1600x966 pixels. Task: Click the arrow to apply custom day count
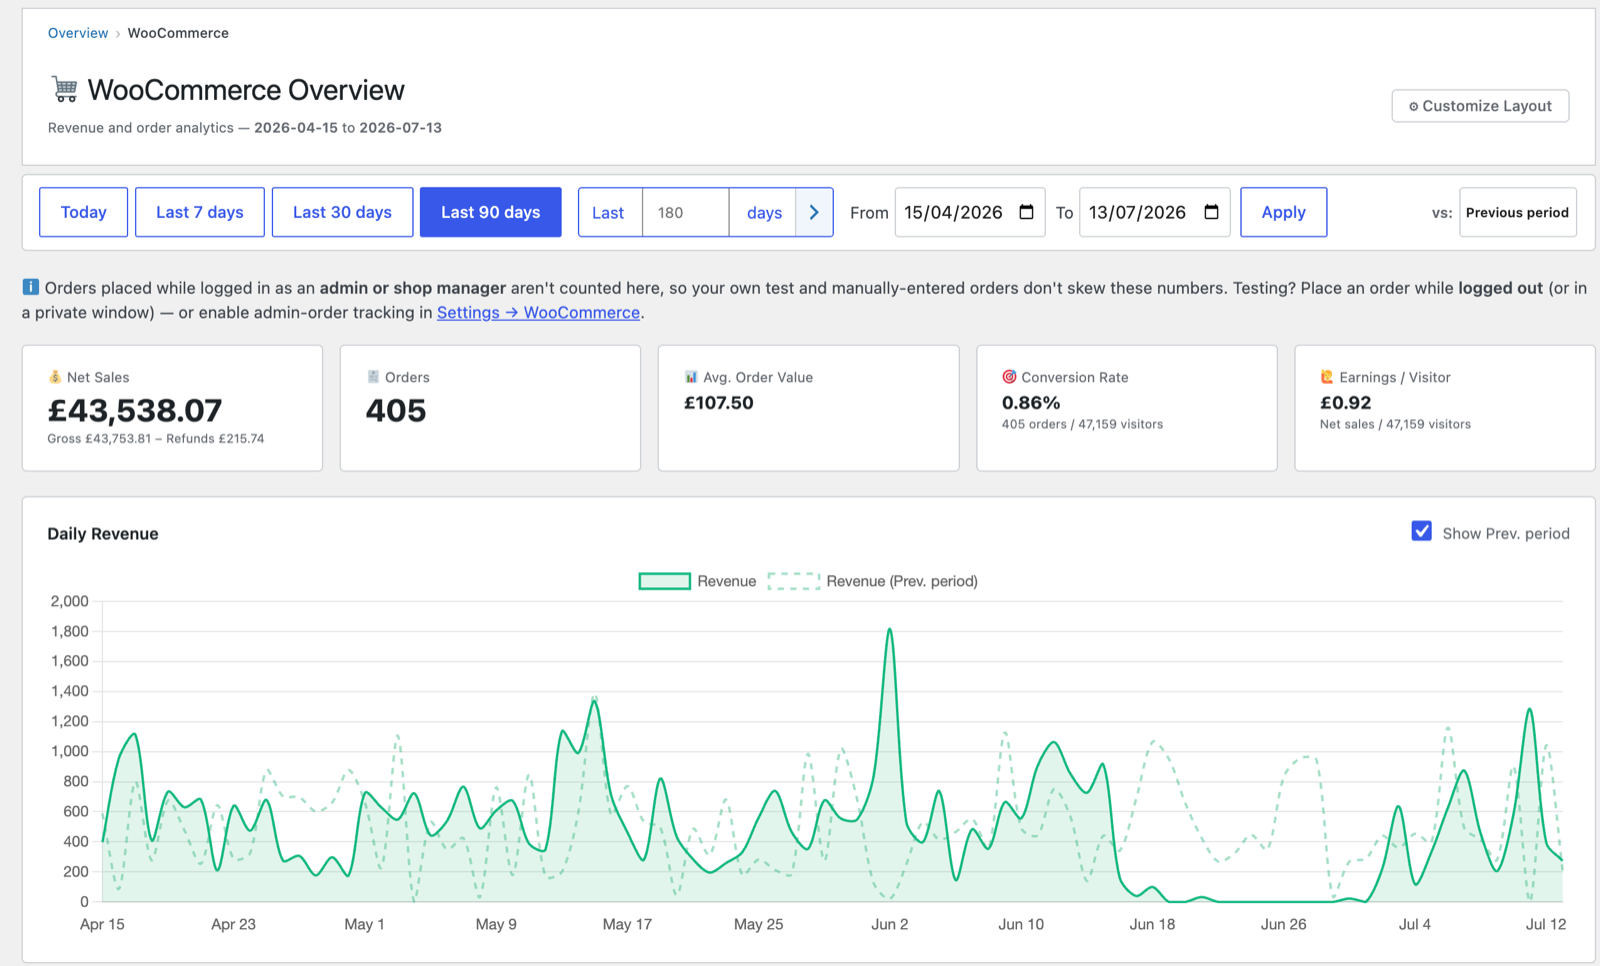pyautogui.click(x=814, y=212)
